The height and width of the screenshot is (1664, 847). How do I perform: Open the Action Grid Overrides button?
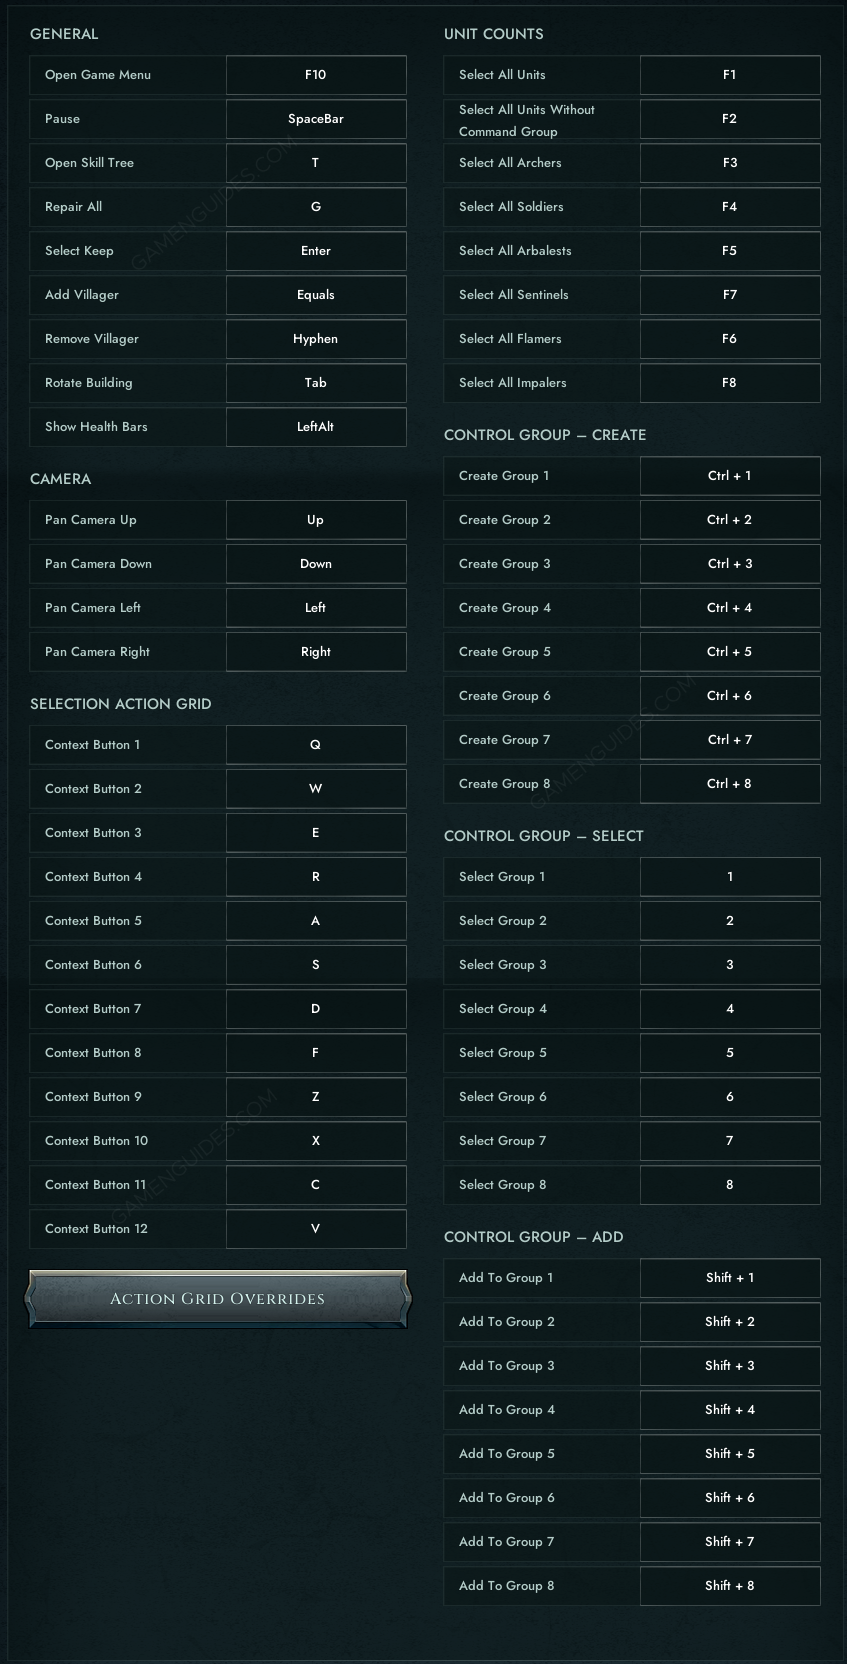click(217, 1299)
